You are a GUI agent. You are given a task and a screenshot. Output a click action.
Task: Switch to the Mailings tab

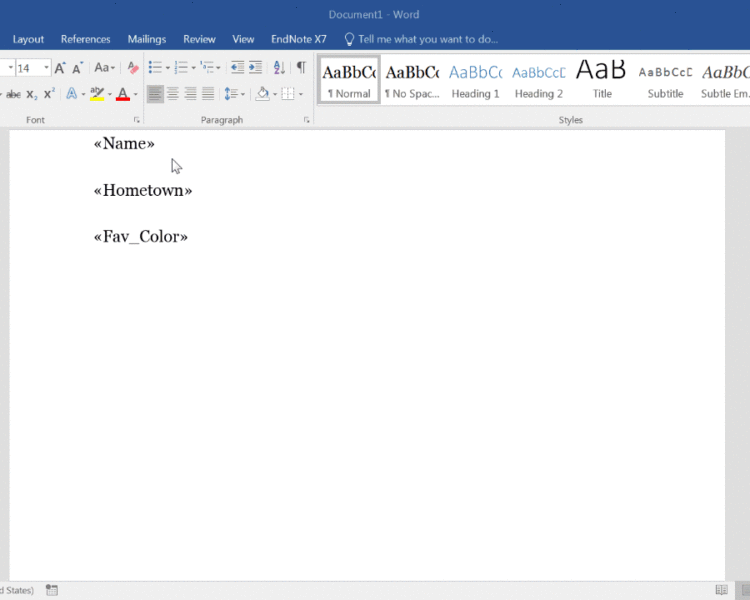pyautogui.click(x=147, y=39)
